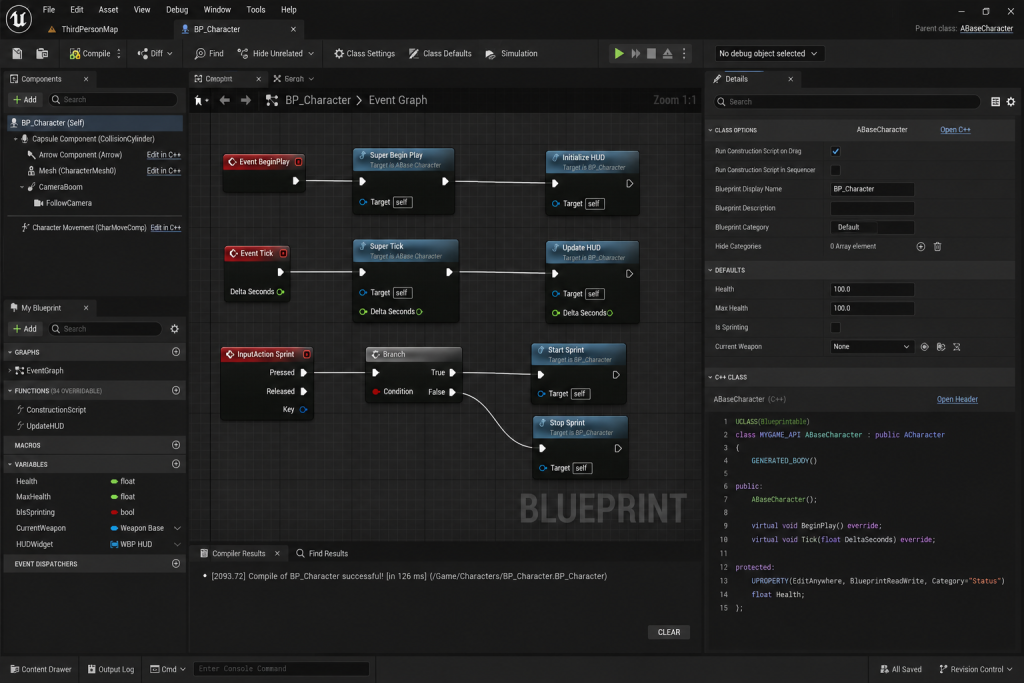Collapse the Variables section
The height and width of the screenshot is (683, 1024).
(10, 465)
